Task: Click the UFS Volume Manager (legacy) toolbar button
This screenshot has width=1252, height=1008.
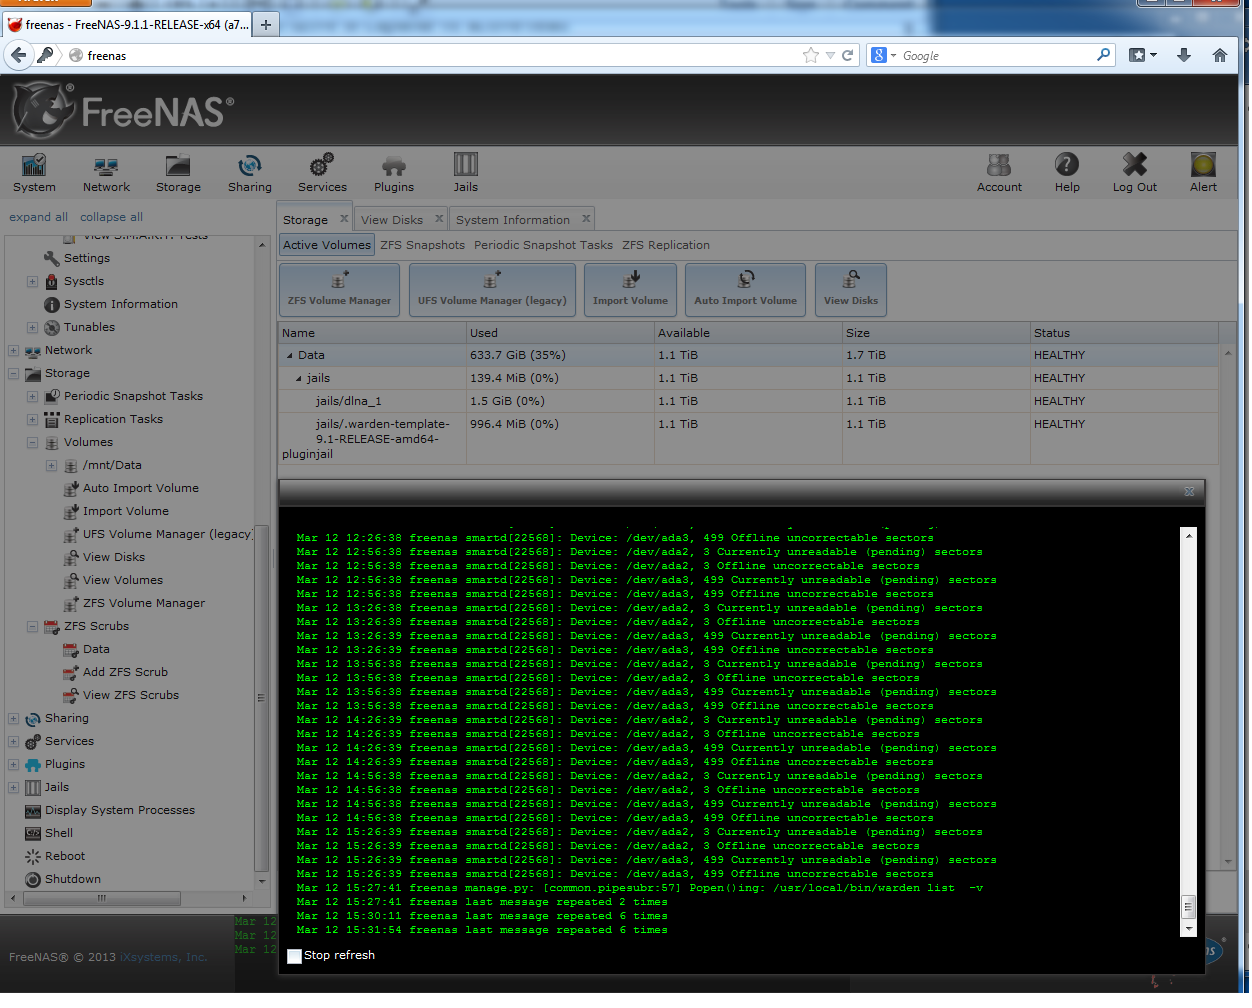Action: [x=492, y=290]
